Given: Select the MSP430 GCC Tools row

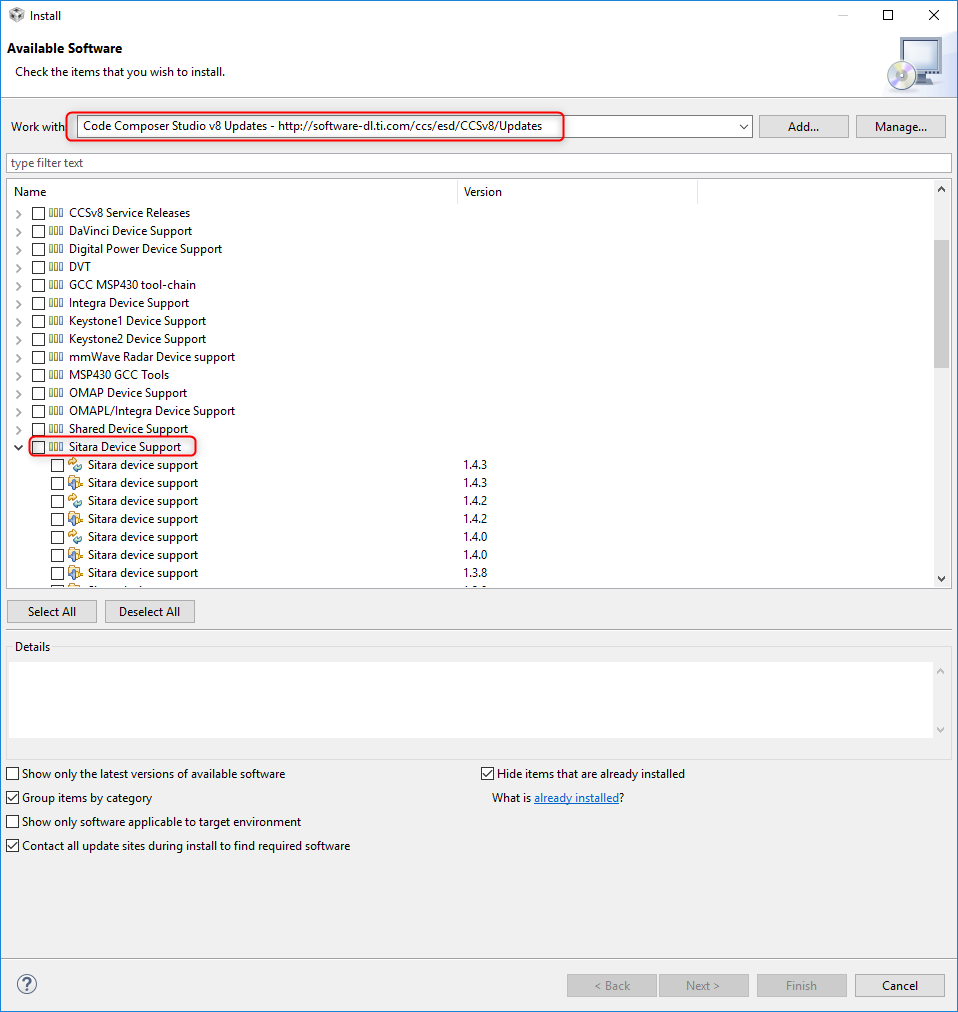Looking at the screenshot, I should 119,375.
